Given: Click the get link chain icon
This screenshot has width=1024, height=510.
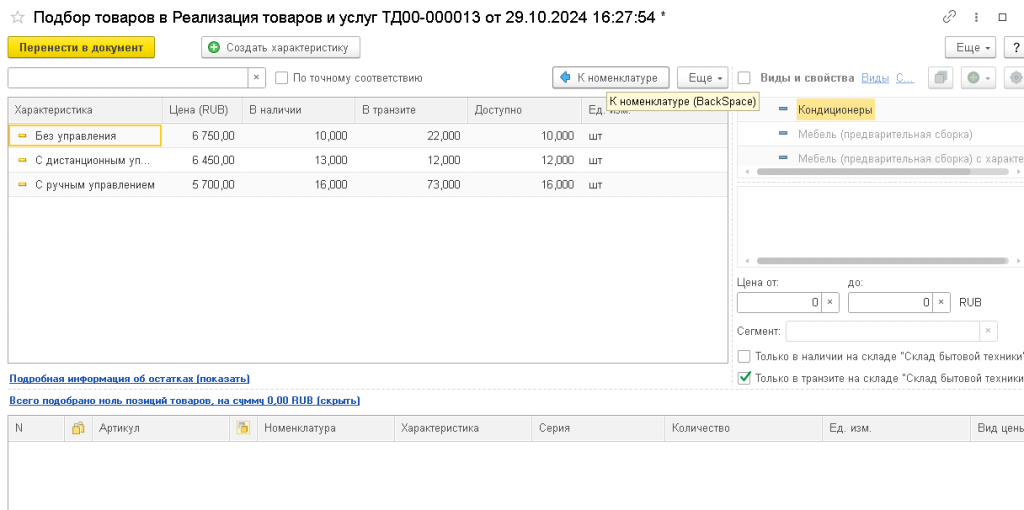Looking at the screenshot, I should [x=950, y=18].
